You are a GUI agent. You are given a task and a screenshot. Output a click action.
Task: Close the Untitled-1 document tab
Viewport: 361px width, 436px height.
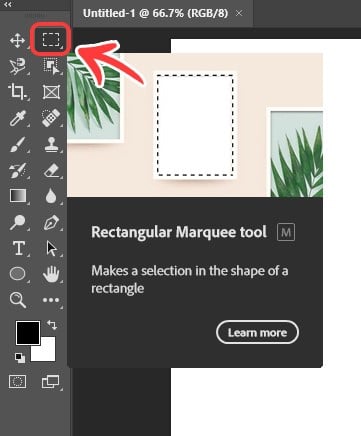click(x=239, y=13)
